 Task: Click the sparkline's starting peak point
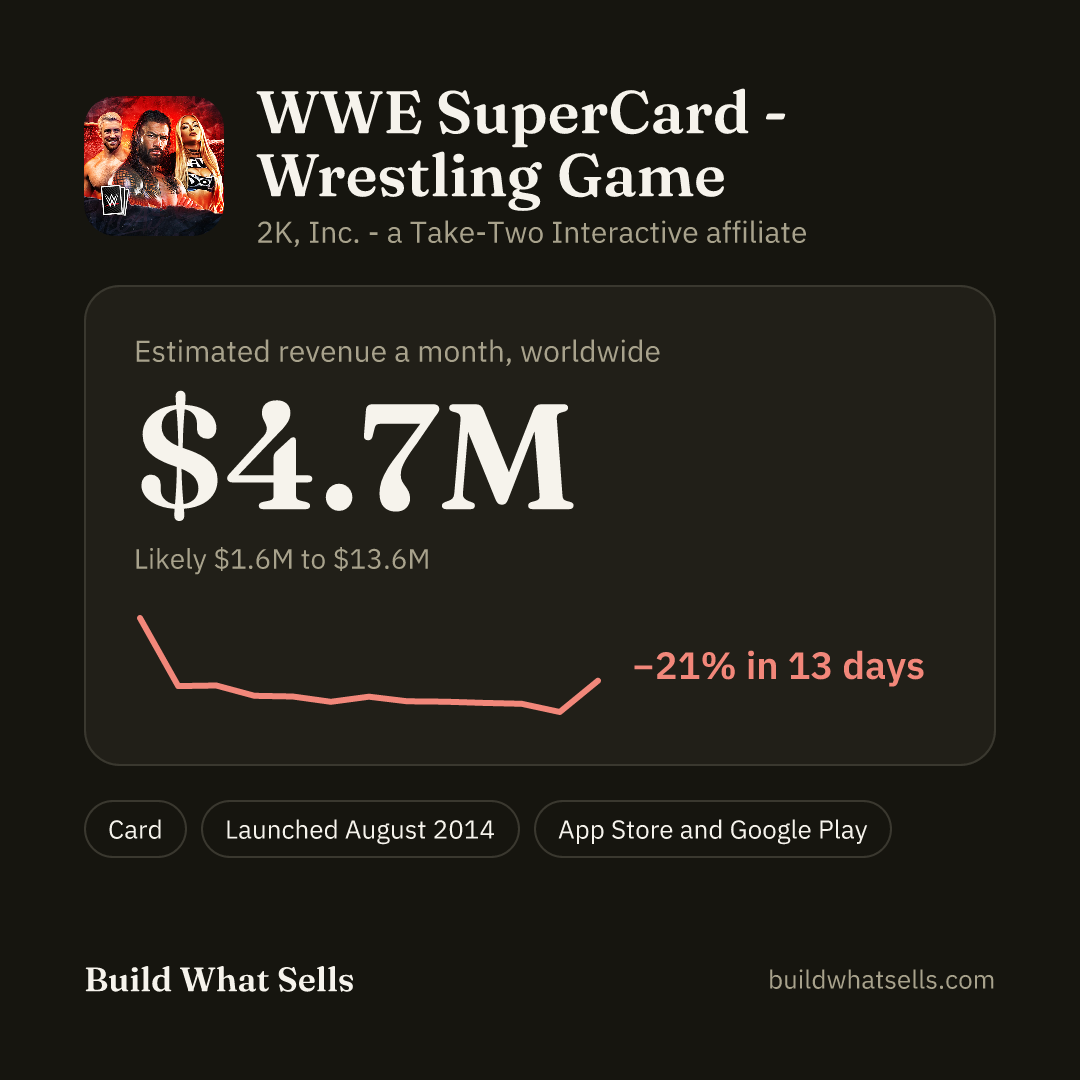[141, 618]
